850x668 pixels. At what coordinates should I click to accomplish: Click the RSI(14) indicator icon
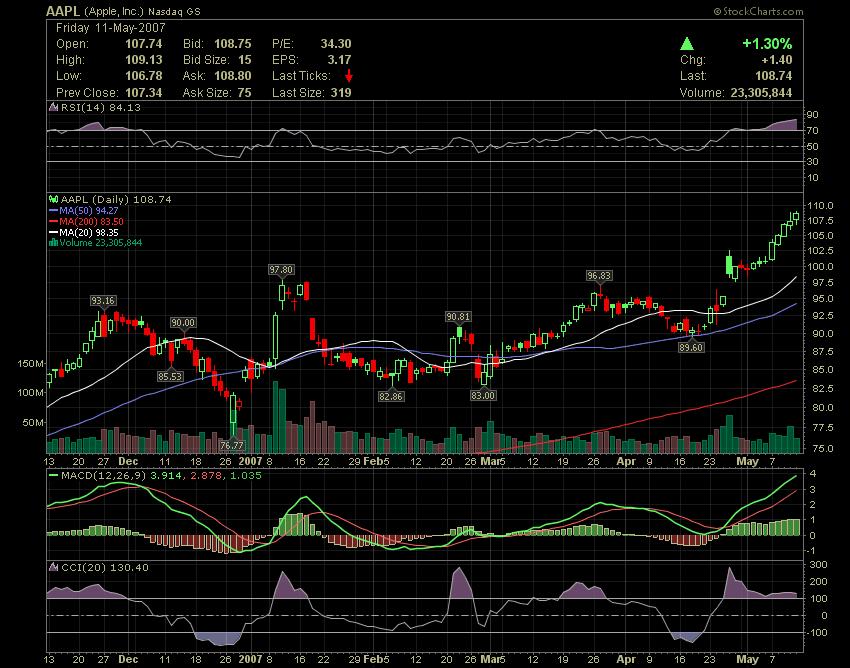53,107
